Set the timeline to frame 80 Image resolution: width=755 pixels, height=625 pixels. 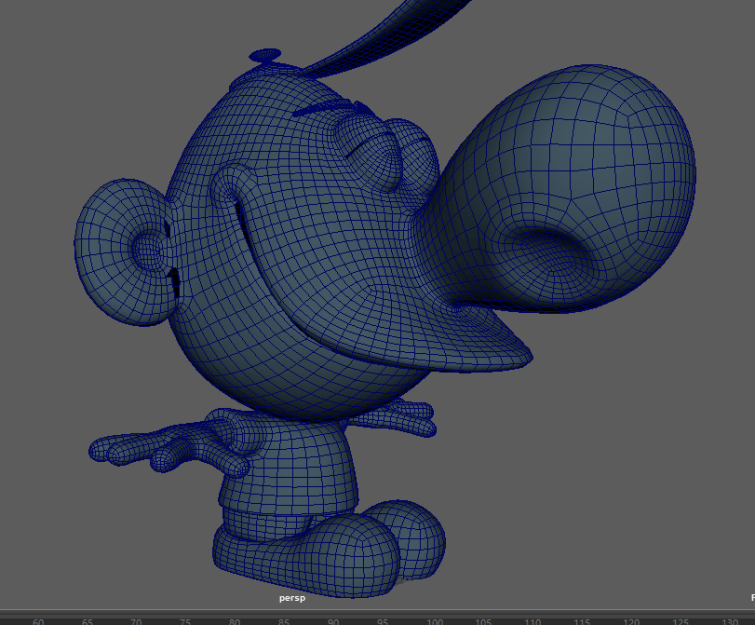(x=235, y=620)
